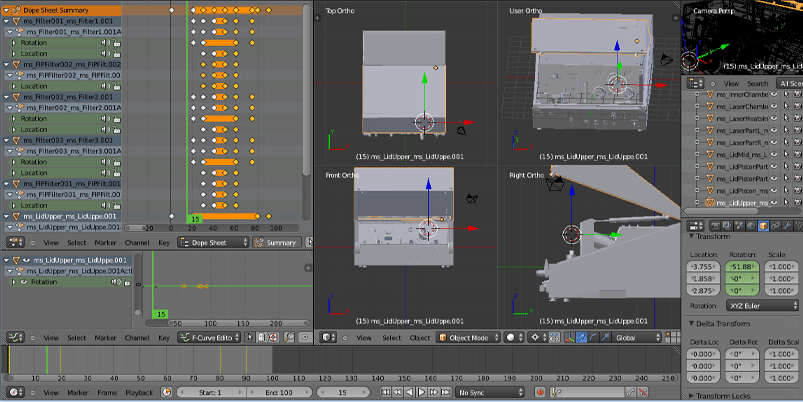Open the F-Curve Editor mode dropdown
The image size is (803, 402).
point(209,337)
